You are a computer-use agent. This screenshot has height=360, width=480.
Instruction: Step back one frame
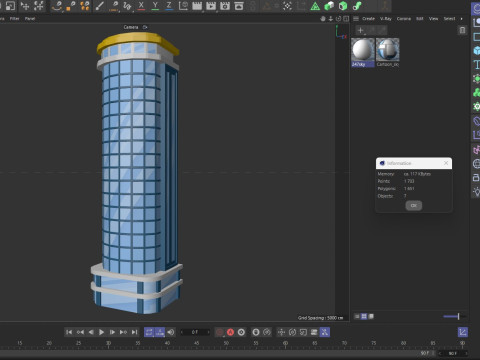(91, 332)
